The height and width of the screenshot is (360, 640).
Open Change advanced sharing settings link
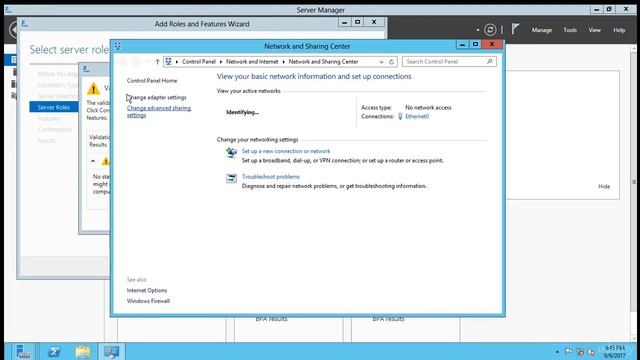coord(159,111)
